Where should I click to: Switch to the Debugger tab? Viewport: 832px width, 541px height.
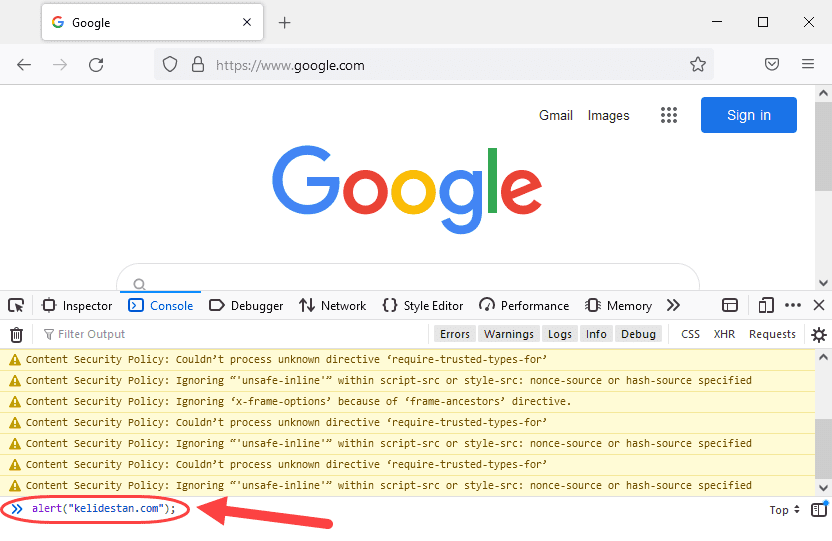click(x=246, y=306)
